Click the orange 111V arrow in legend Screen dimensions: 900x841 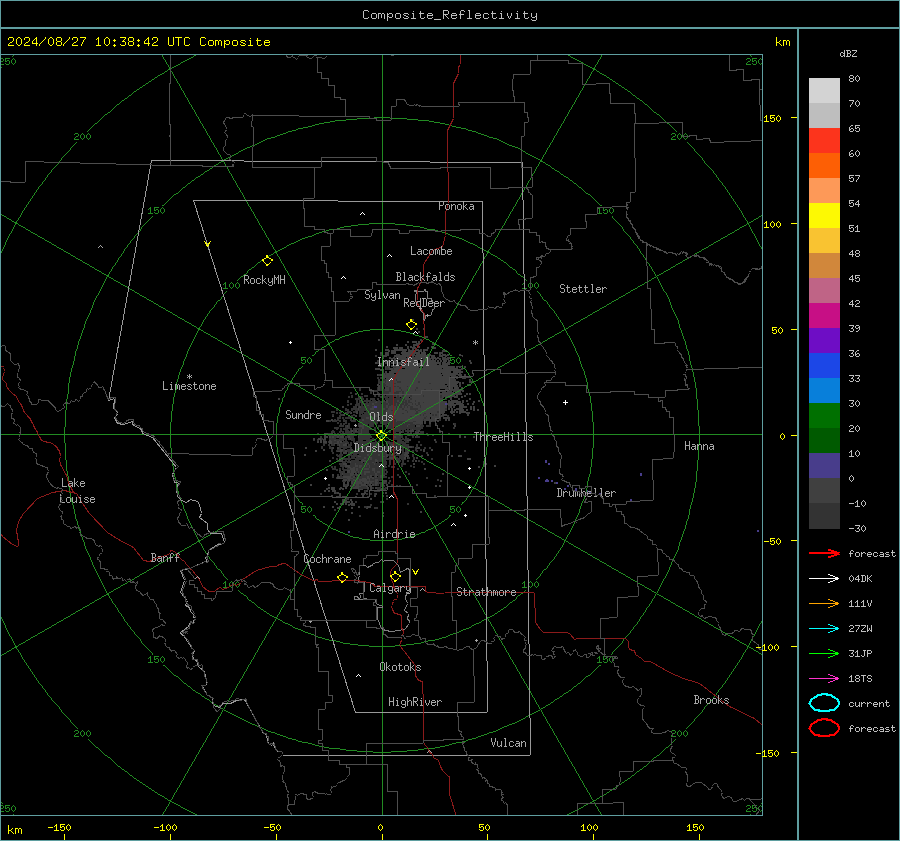(824, 603)
